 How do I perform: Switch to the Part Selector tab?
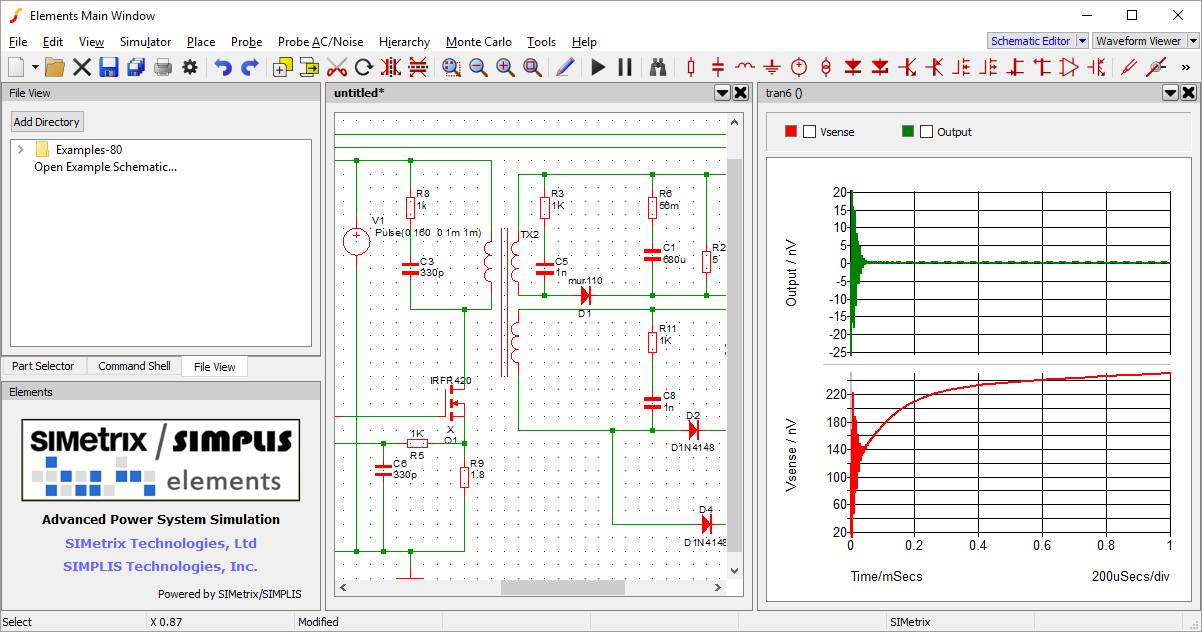point(43,366)
